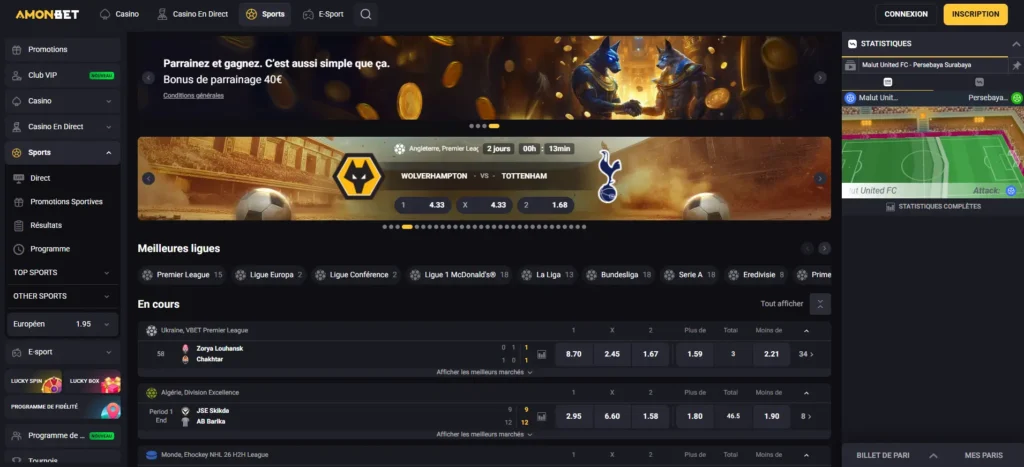Go to next promo banner slide
This screenshot has width=1024, height=467.
(820, 78)
